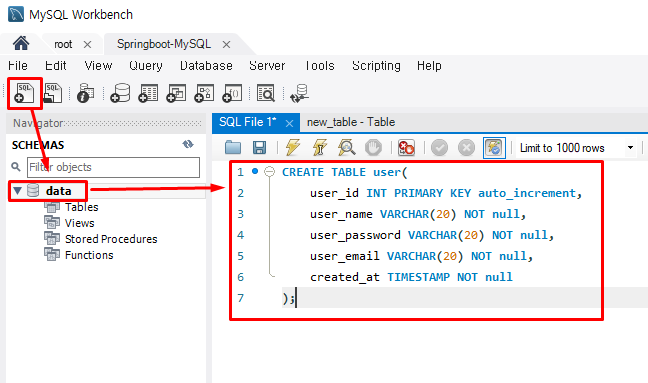The image size is (648, 383).
Task: Open the Edit menu
Action: pyautogui.click(x=56, y=66)
